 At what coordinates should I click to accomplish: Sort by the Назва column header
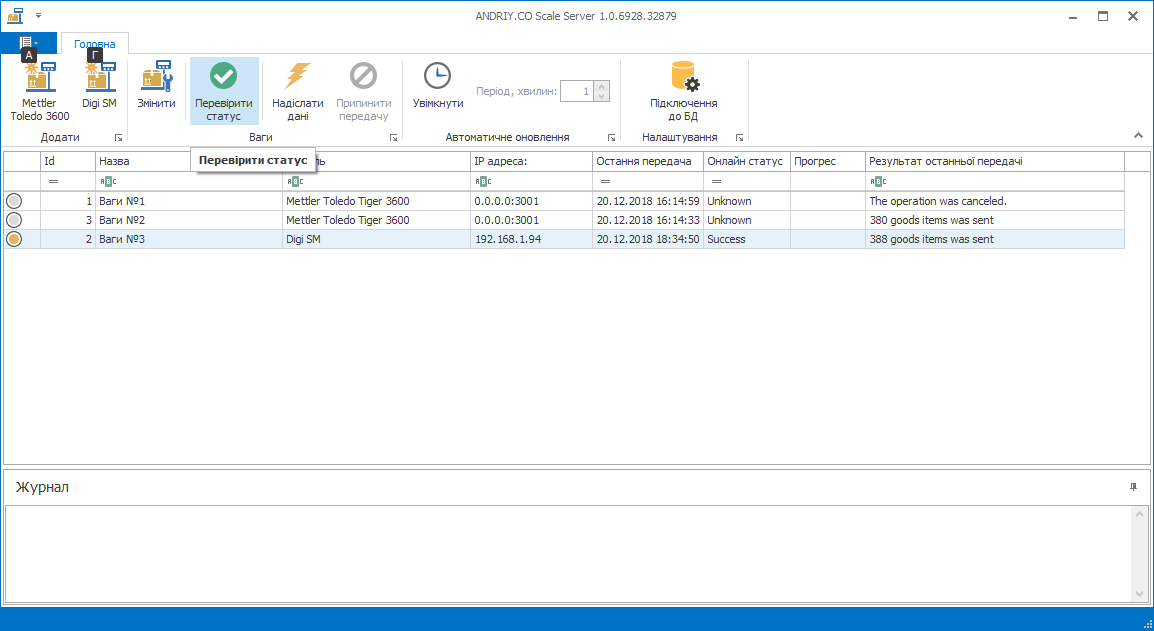tap(189, 161)
